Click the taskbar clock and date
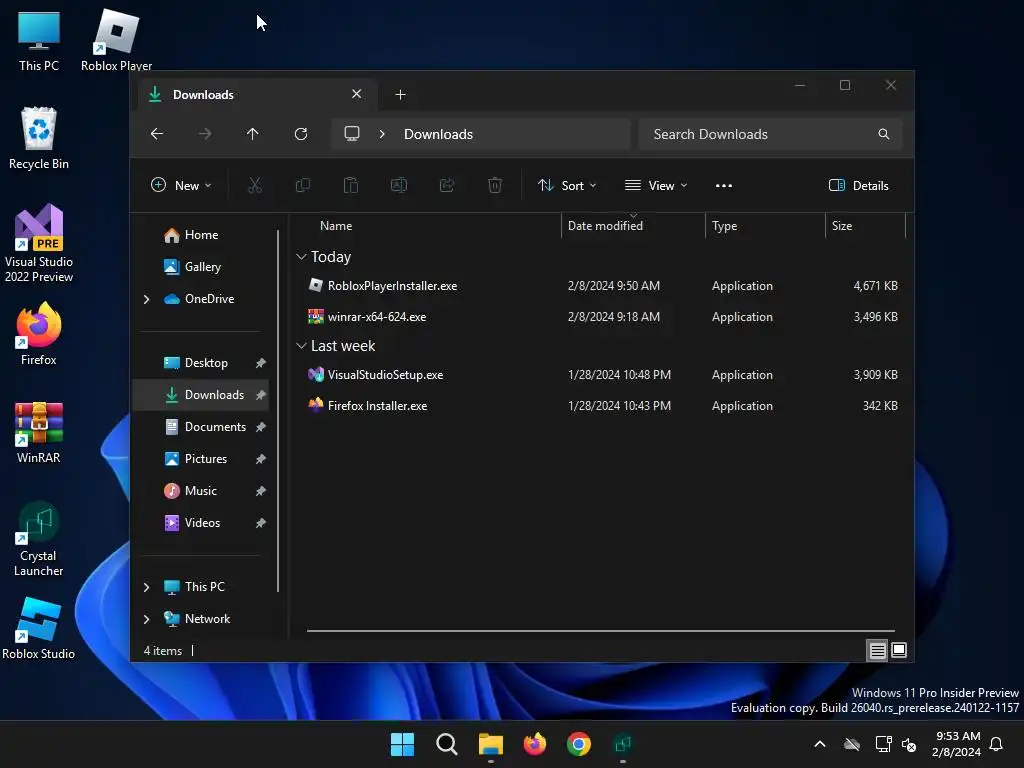 [x=957, y=744]
